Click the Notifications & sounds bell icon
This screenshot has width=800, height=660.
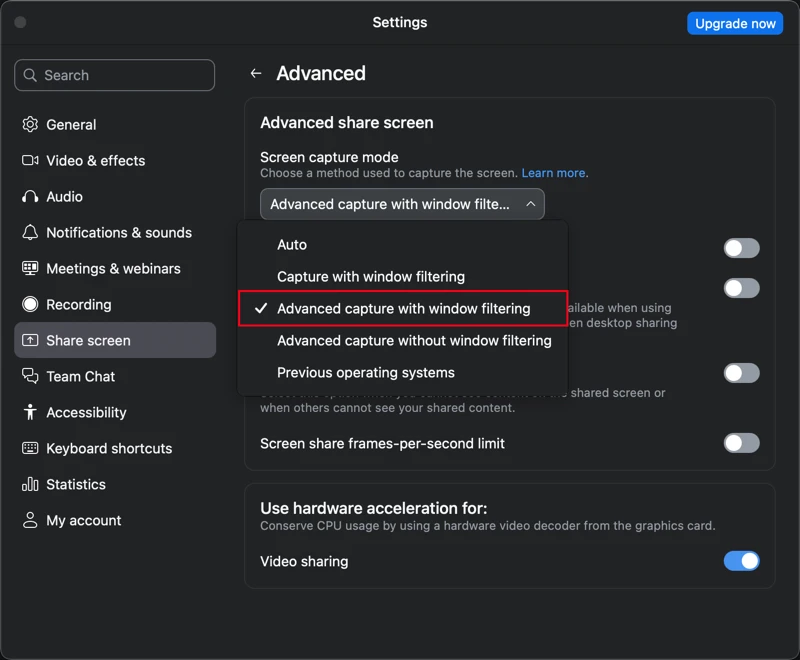(x=30, y=233)
